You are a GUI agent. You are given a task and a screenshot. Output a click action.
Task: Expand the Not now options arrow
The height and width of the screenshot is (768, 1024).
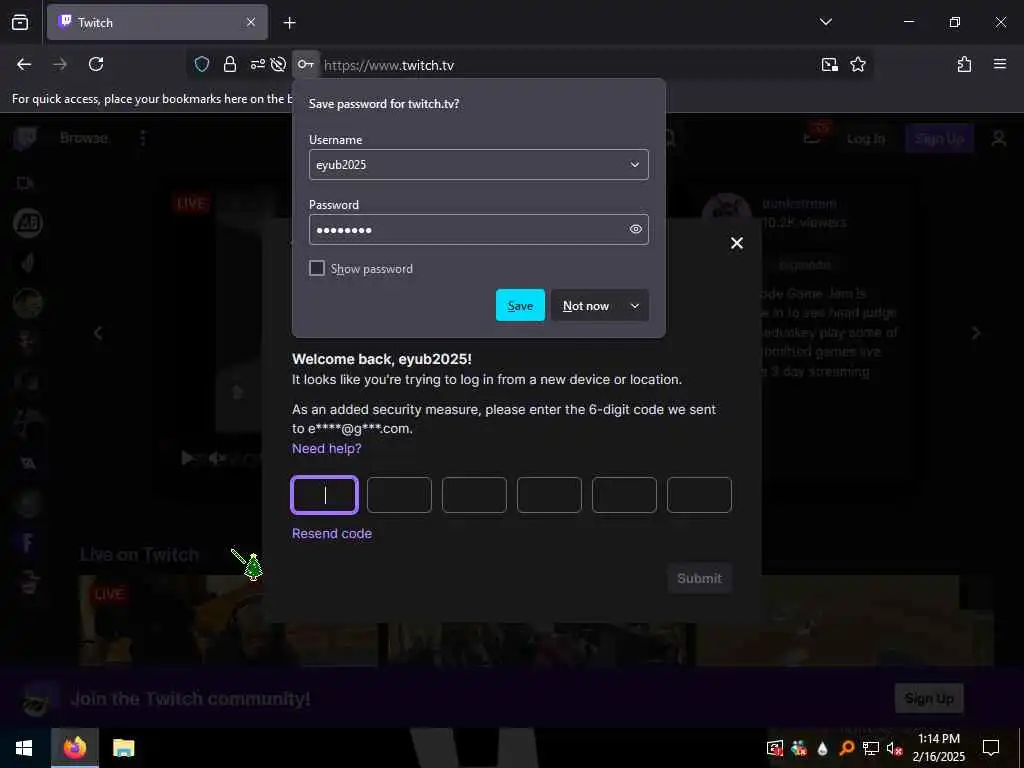(x=635, y=306)
